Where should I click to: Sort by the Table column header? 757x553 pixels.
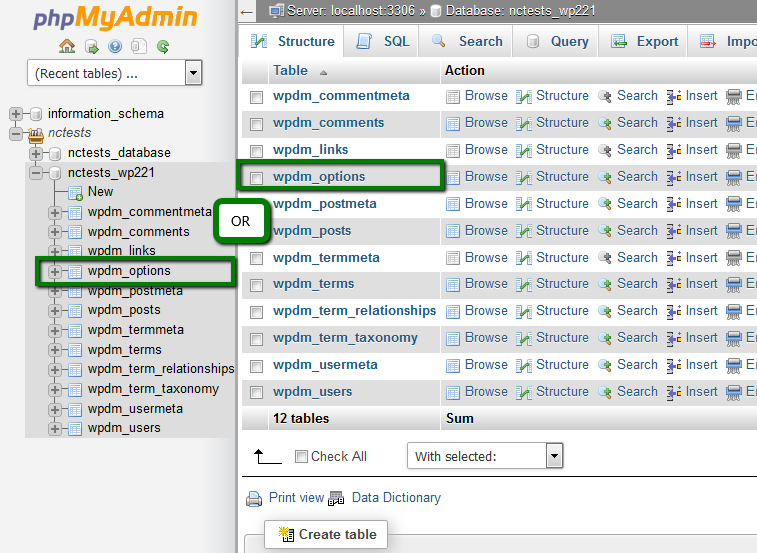point(290,71)
